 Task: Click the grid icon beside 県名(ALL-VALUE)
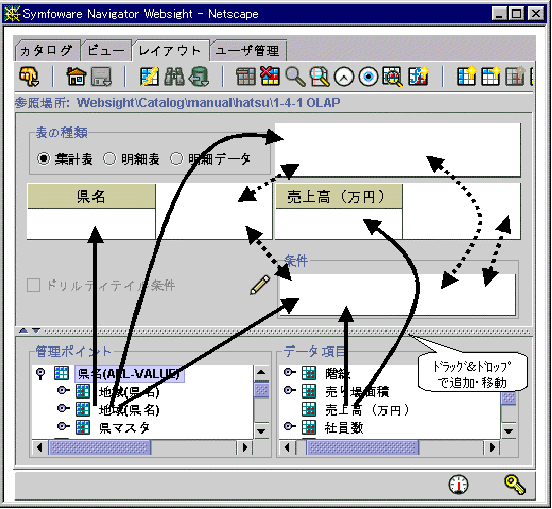[x=61, y=373]
